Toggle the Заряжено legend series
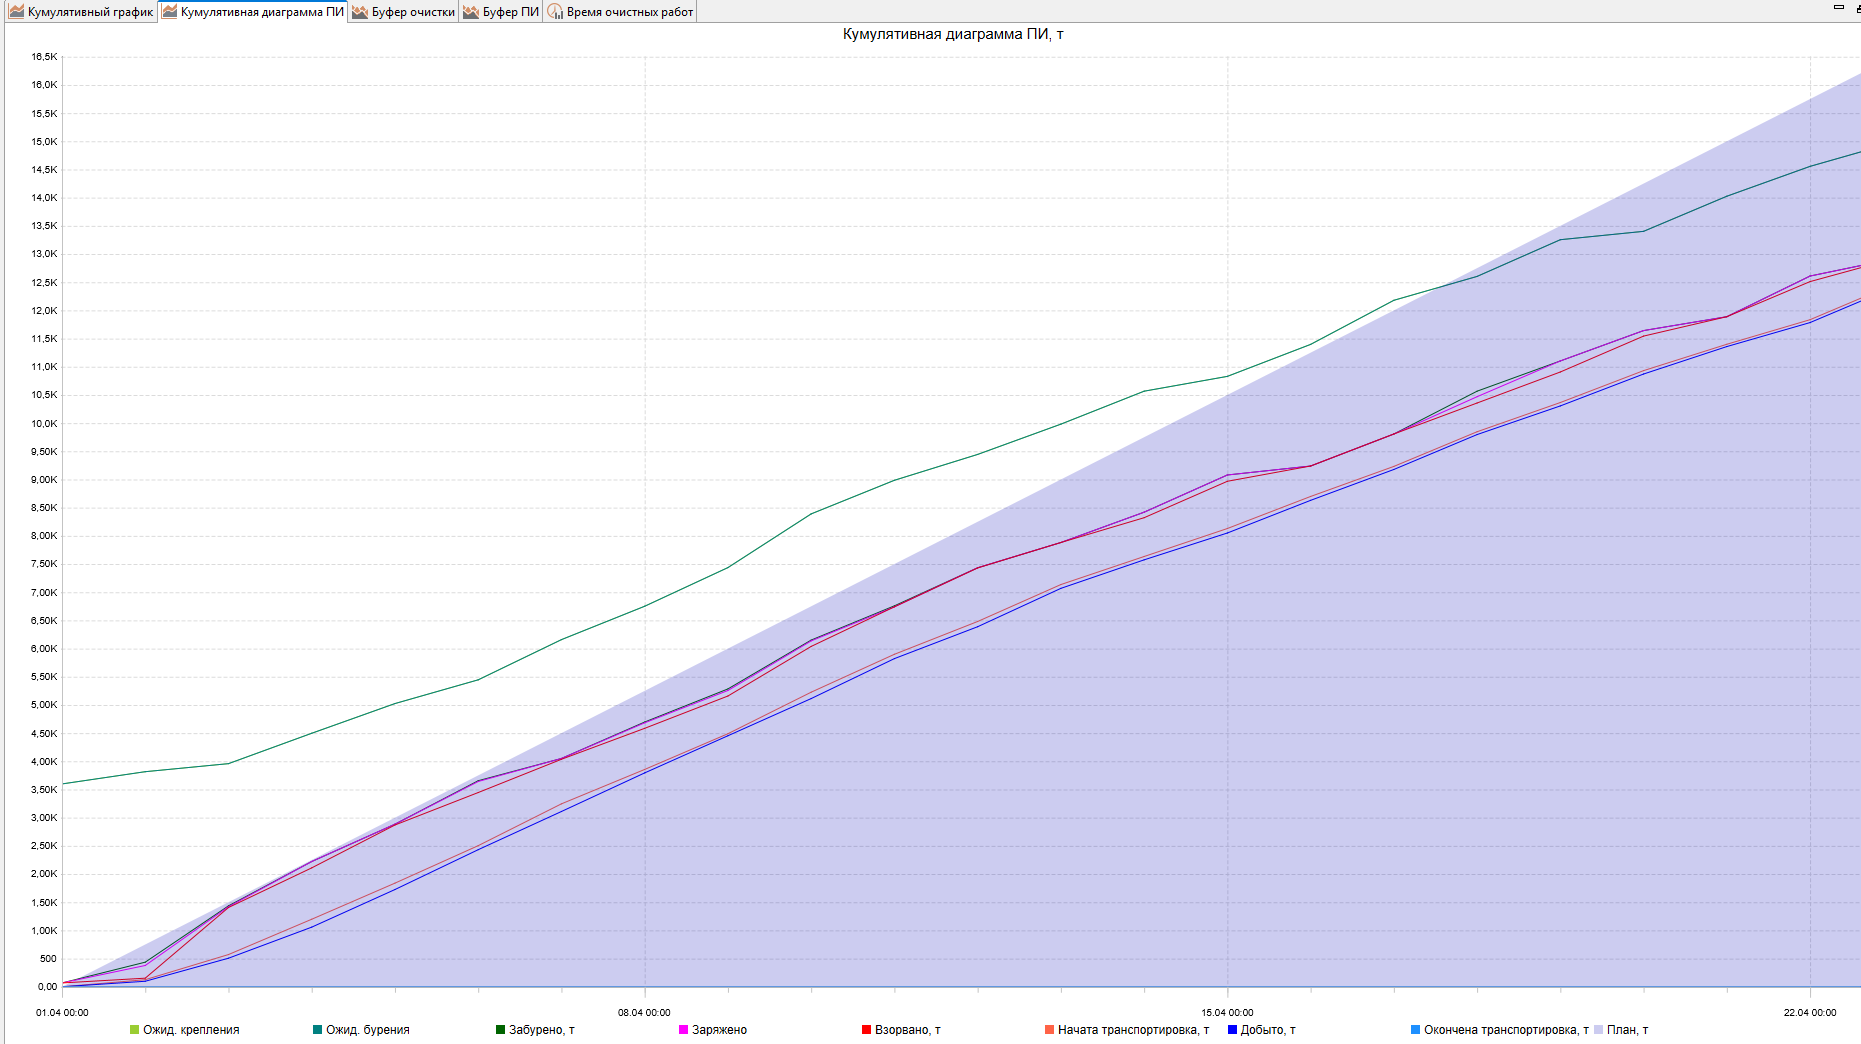 click(x=713, y=1030)
